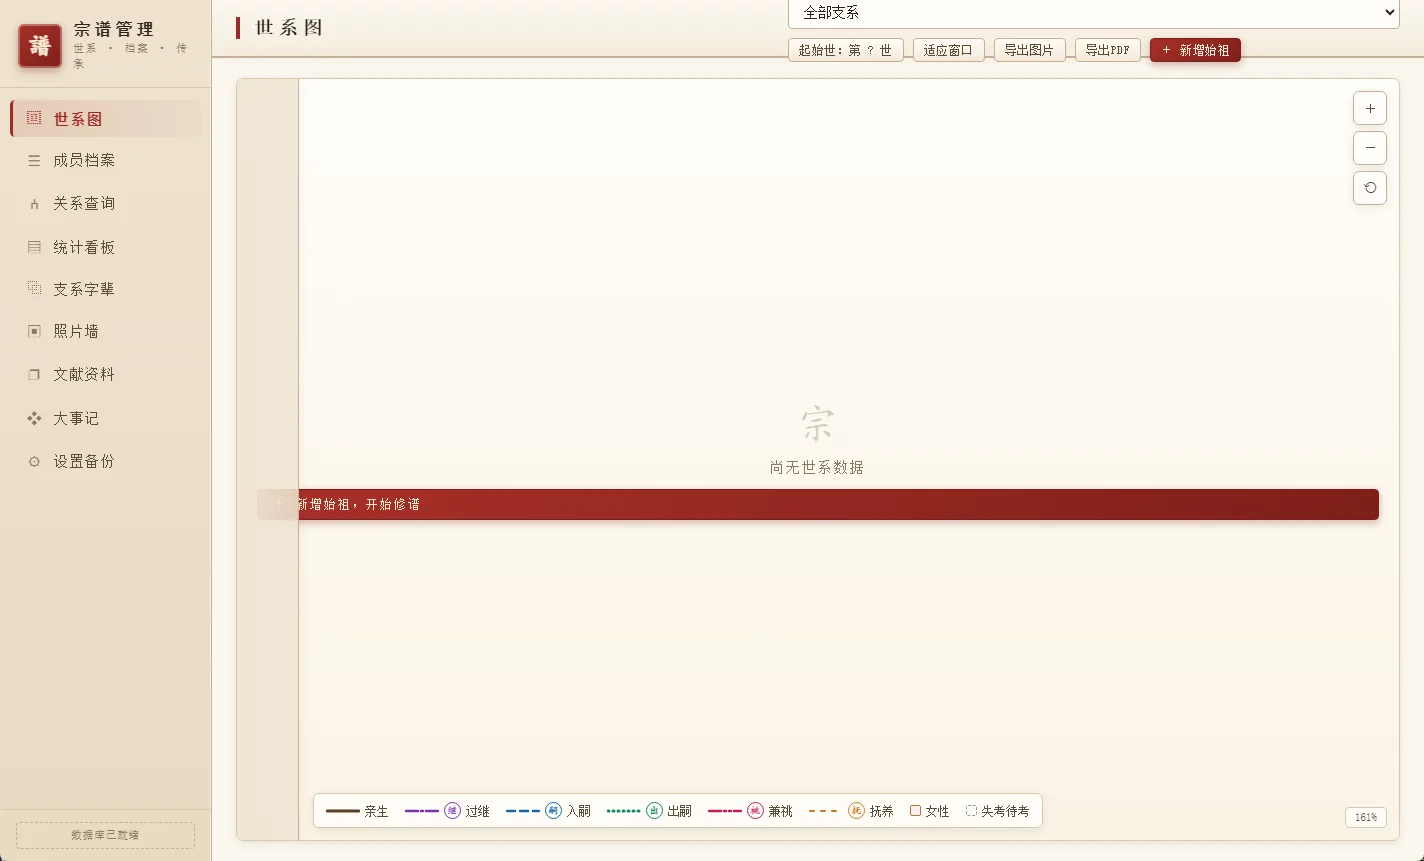
Task: Click the red 新增始祖，开始修谱 banner
Action: pyautogui.click(x=818, y=504)
